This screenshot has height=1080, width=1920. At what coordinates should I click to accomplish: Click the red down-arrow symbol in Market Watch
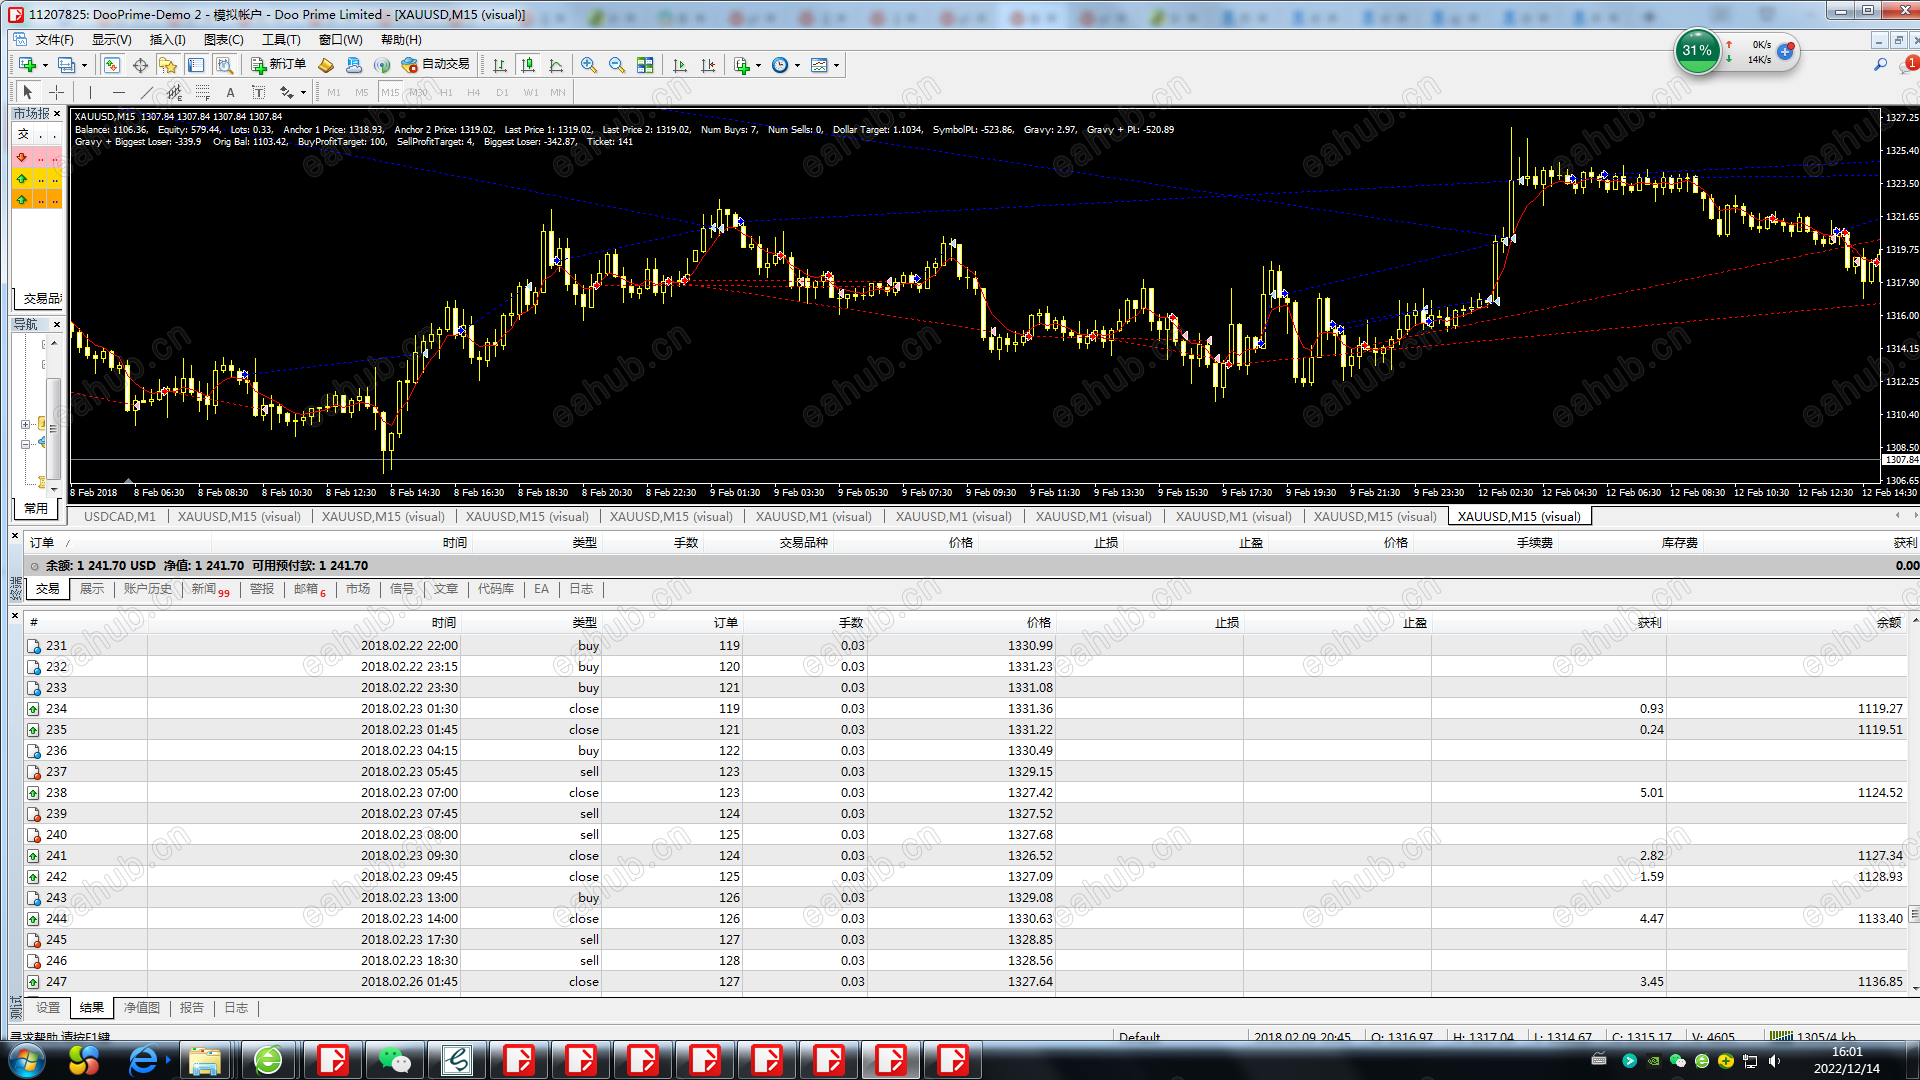tap(22, 157)
